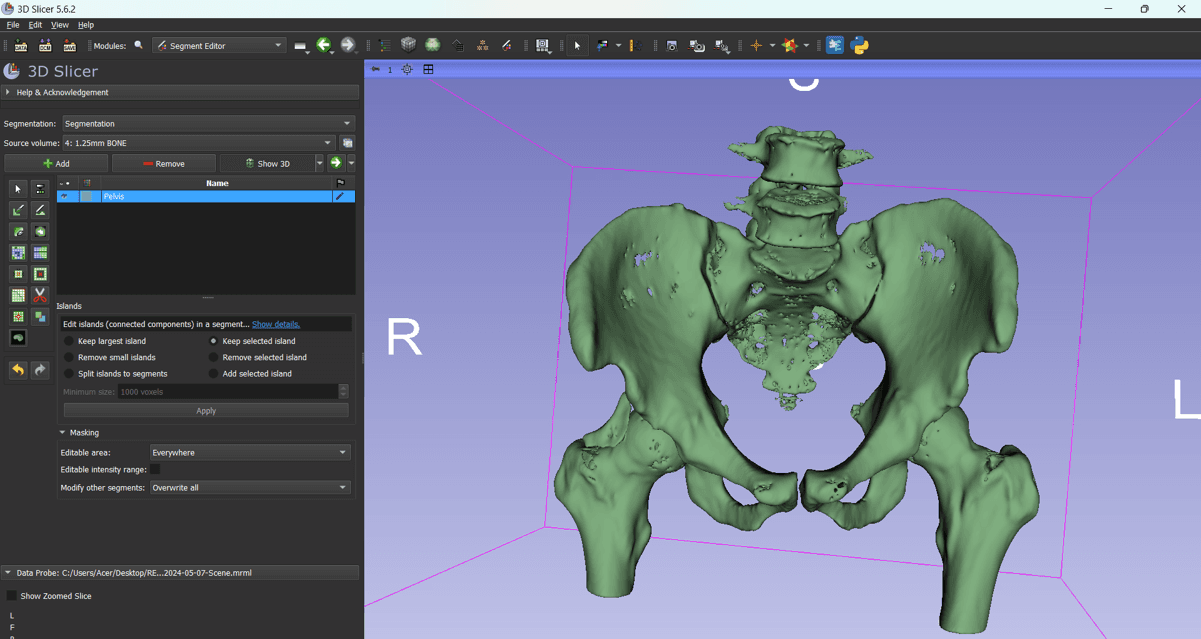The width and height of the screenshot is (1201, 639).
Task: Click the Minimum size voxels field
Action: click(228, 392)
